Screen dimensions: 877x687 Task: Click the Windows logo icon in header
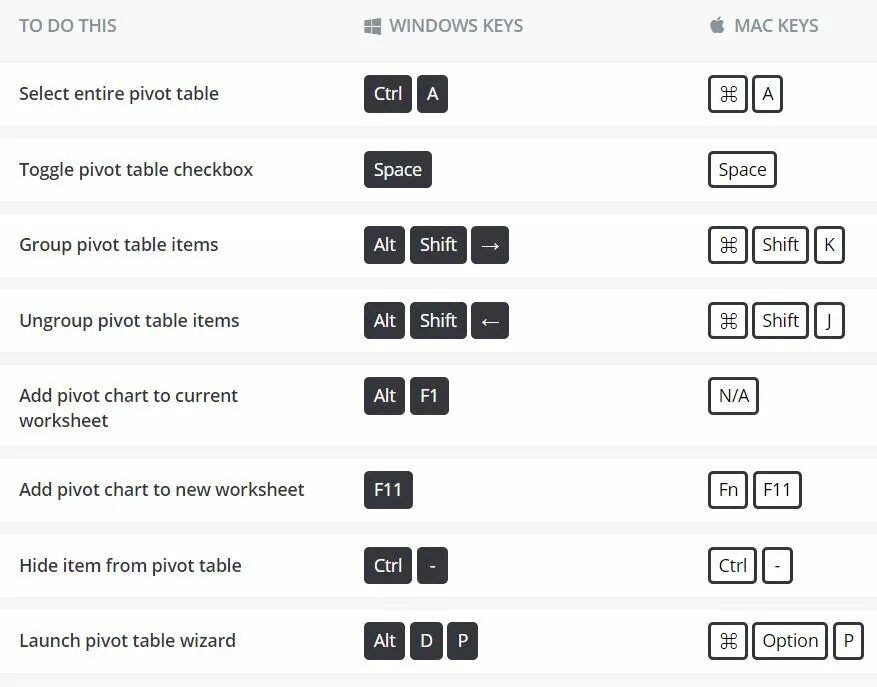[x=373, y=26]
